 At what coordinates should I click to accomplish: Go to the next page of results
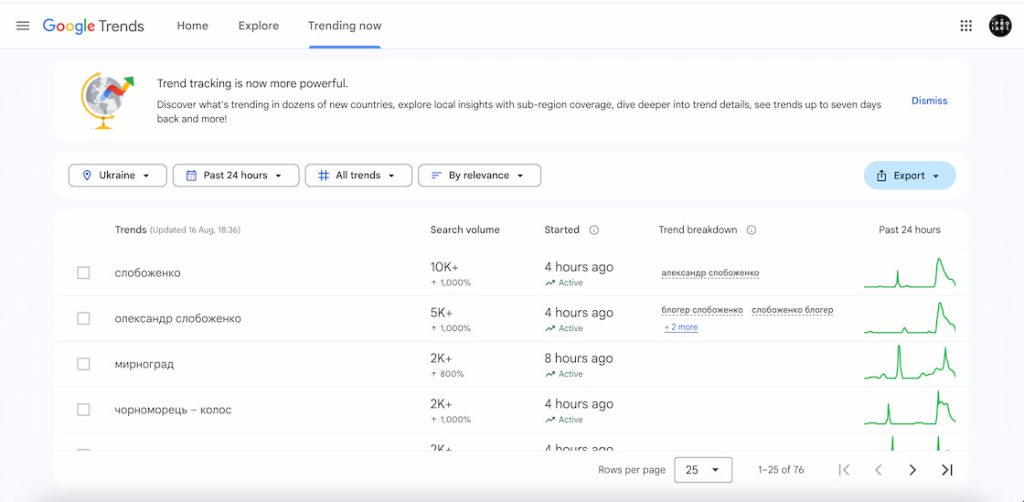[x=912, y=470]
